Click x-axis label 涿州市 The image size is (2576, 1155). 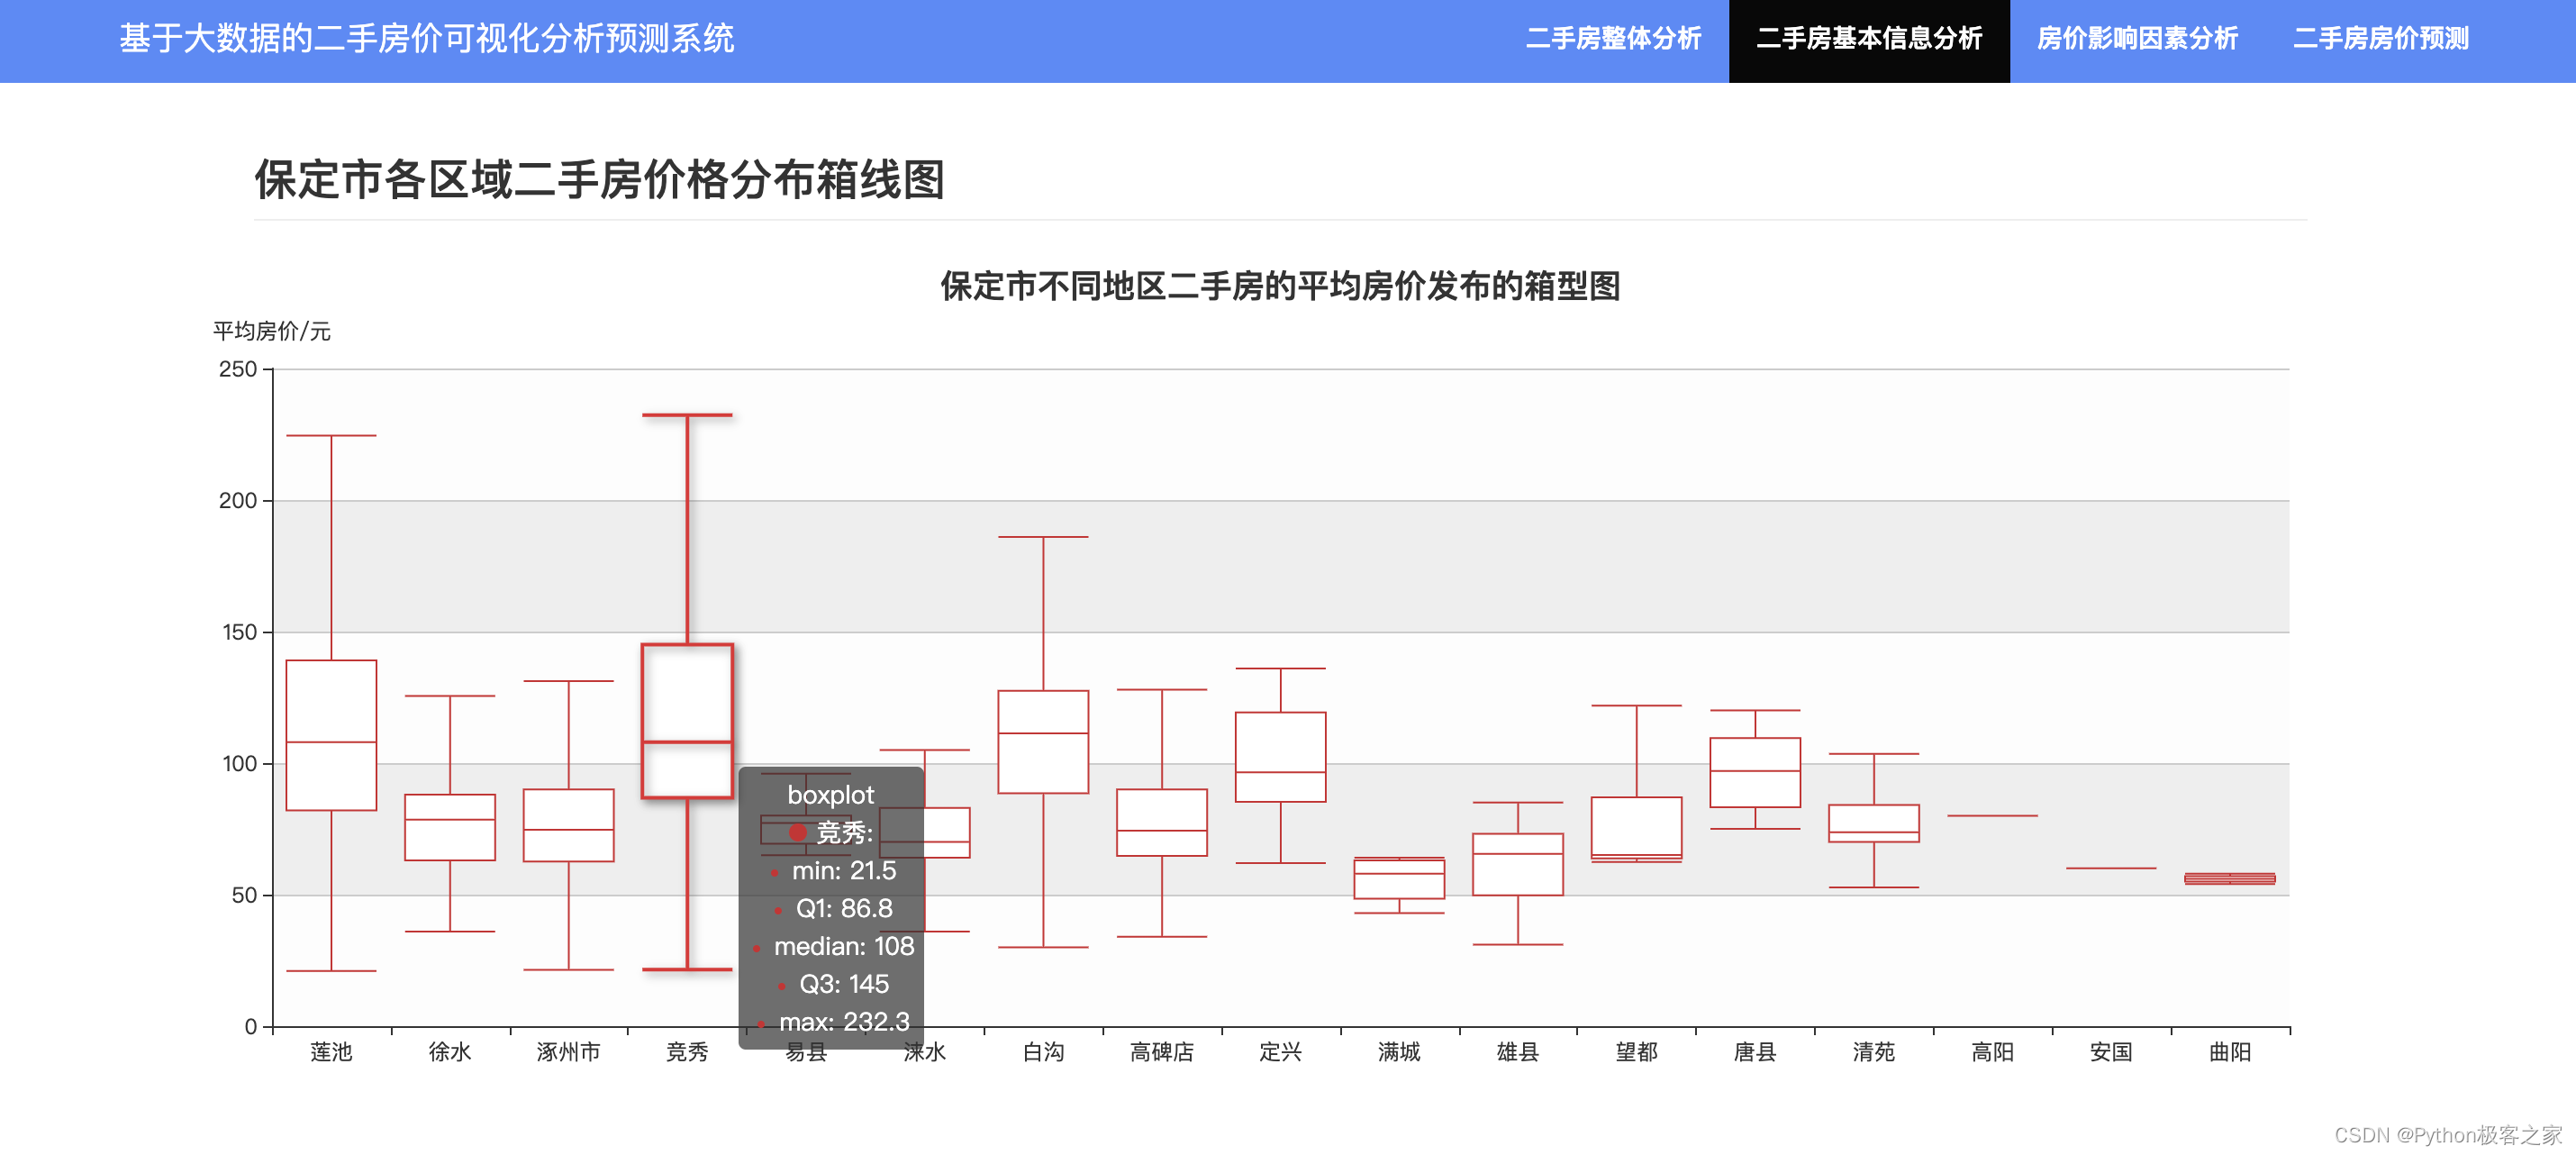(568, 1052)
